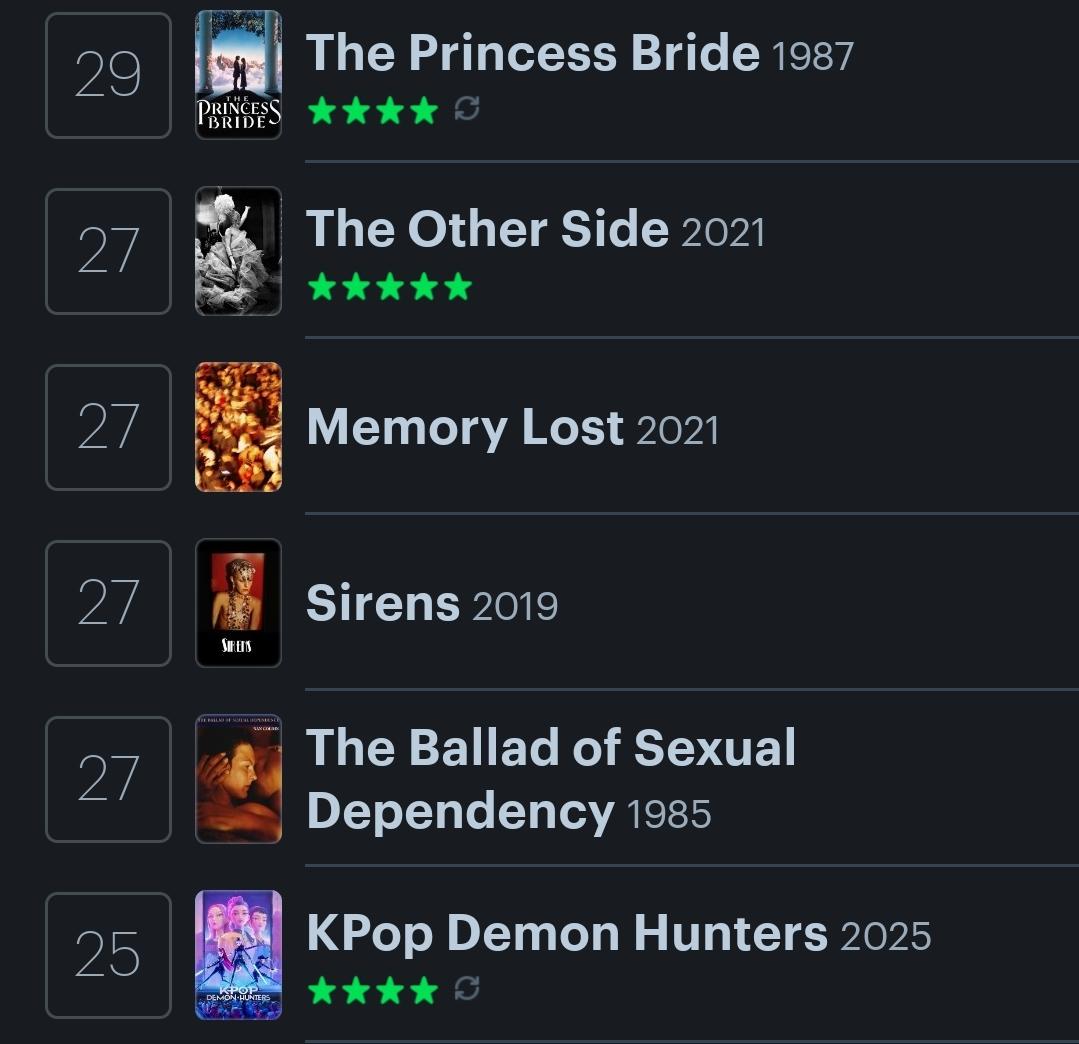Click KPop Demon Hunters star rating
The height and width of the screenshot is (1044, 1079).
pos(373,990)
